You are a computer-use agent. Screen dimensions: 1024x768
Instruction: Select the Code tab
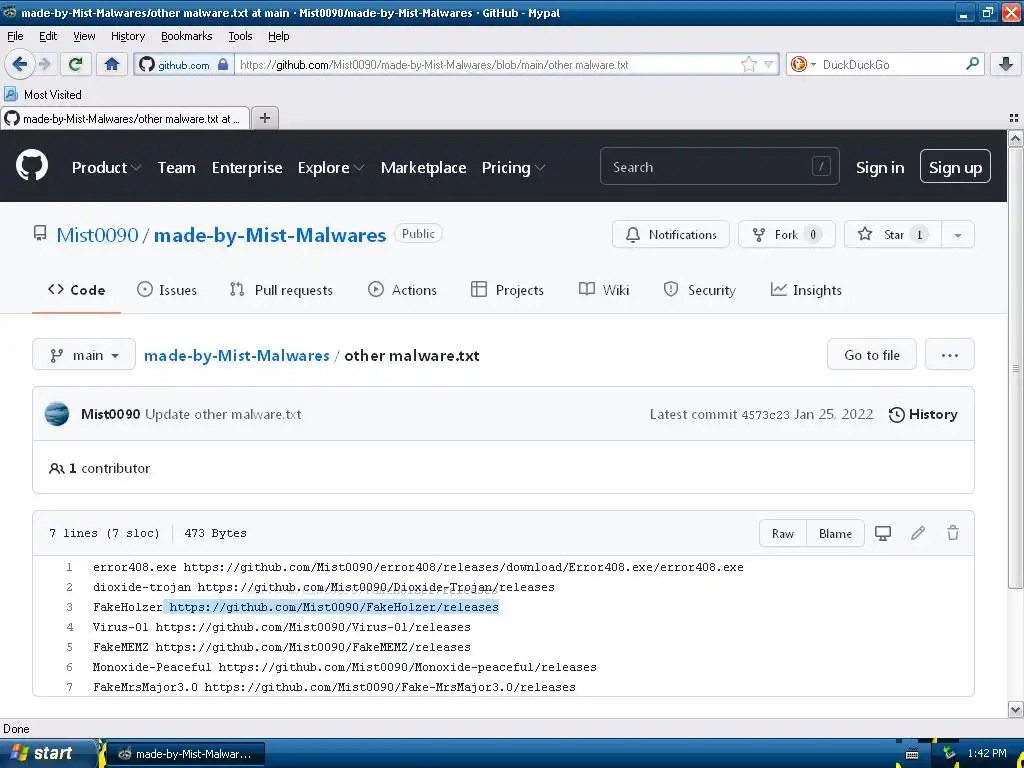coord(76,290)
